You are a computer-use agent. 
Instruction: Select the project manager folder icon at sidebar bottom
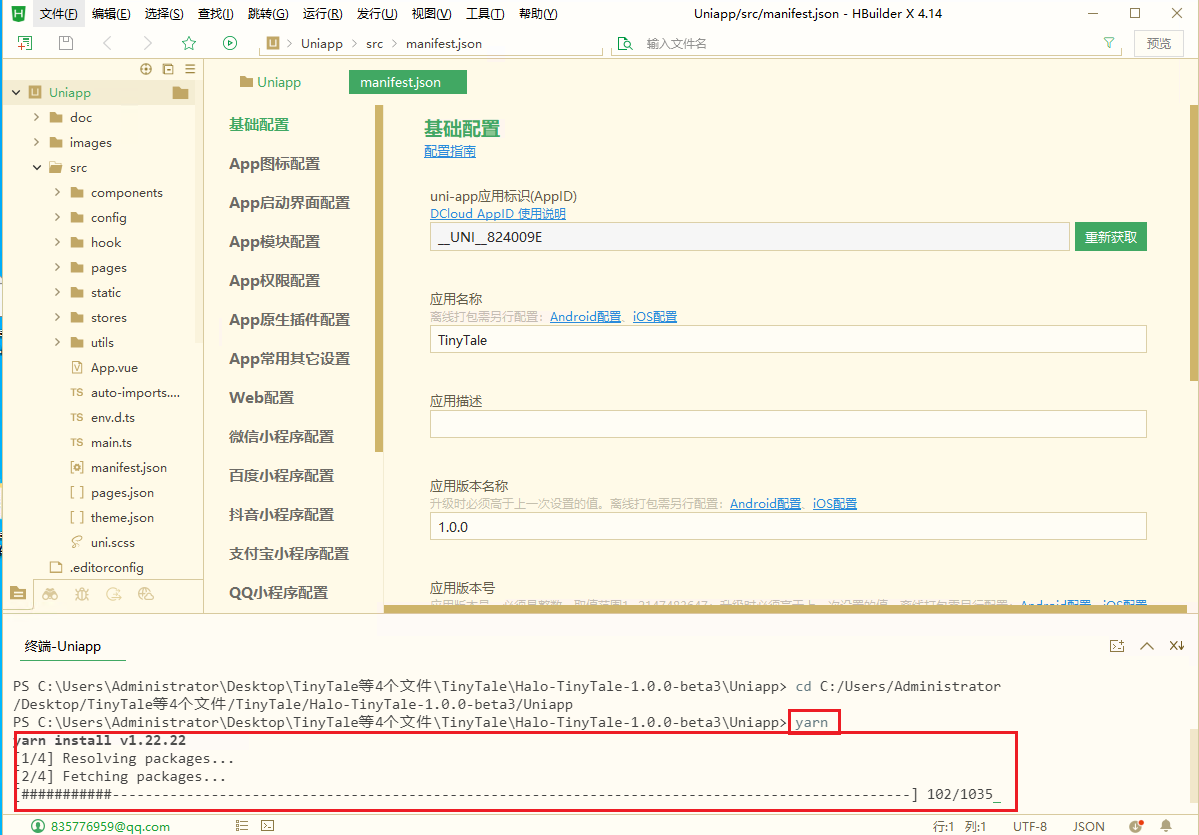[18, 594]
